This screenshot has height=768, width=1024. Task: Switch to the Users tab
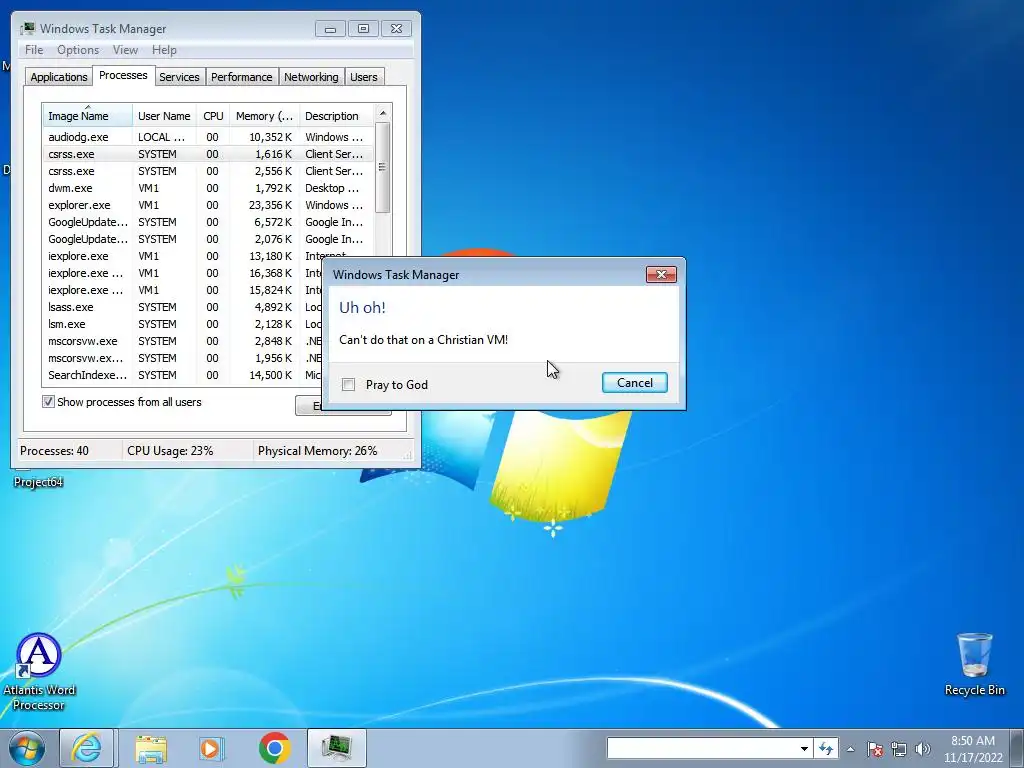363,77
